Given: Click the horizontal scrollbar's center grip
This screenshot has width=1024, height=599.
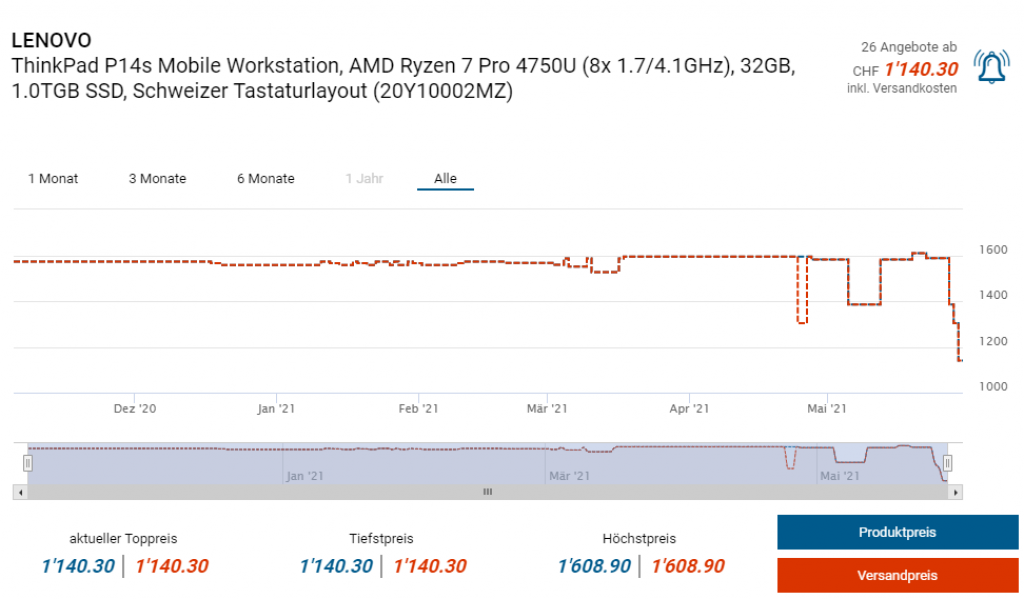Looking at the screenshot, I should point(488,492).
